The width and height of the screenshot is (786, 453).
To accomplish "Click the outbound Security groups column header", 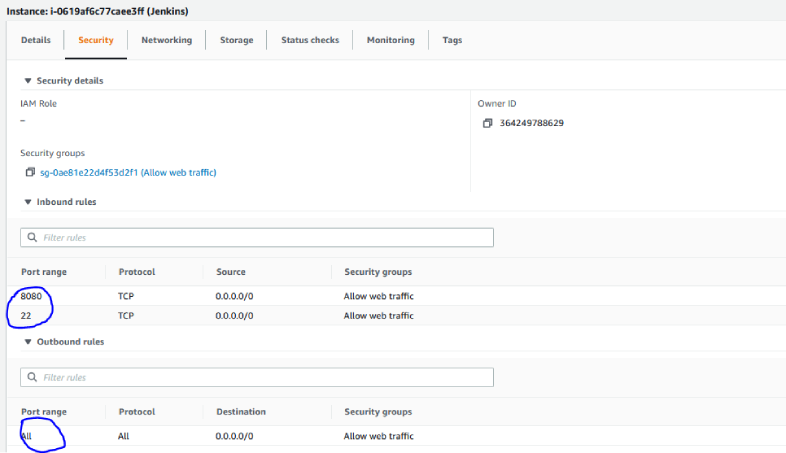I will pyautogui.click(x=378, y=412).
